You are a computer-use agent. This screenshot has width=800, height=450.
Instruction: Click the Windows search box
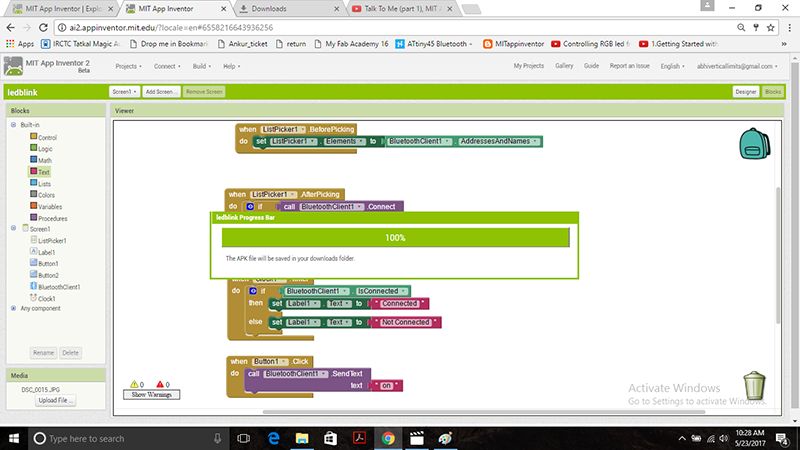128,438
